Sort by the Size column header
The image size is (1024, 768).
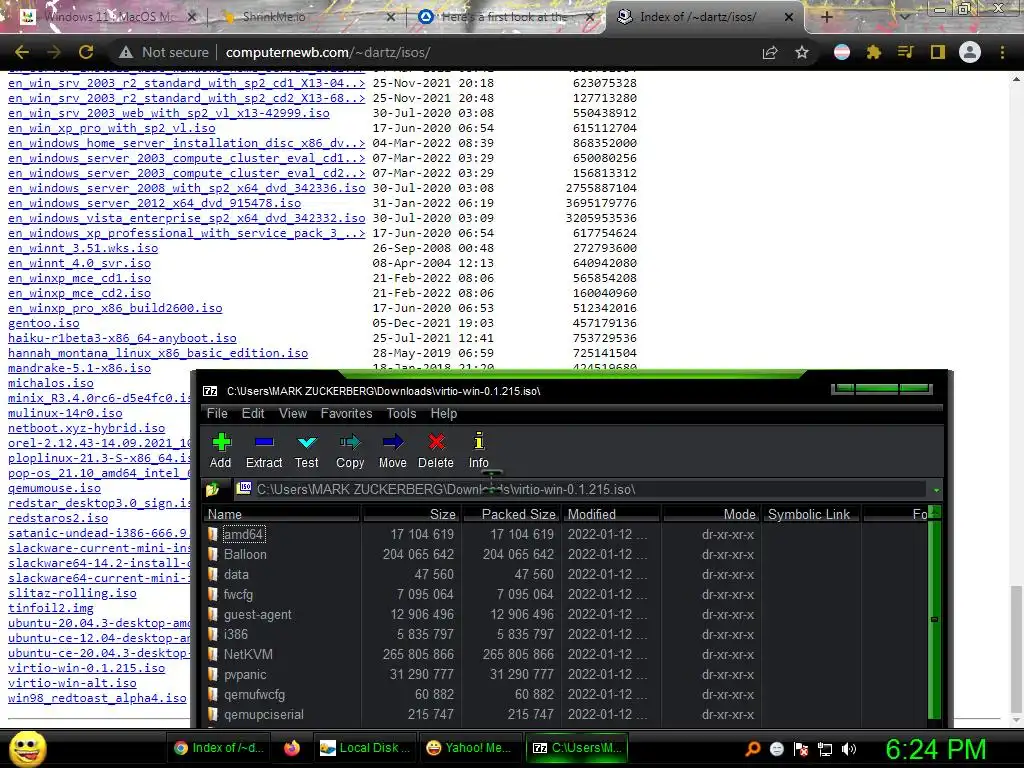[411, 514]
